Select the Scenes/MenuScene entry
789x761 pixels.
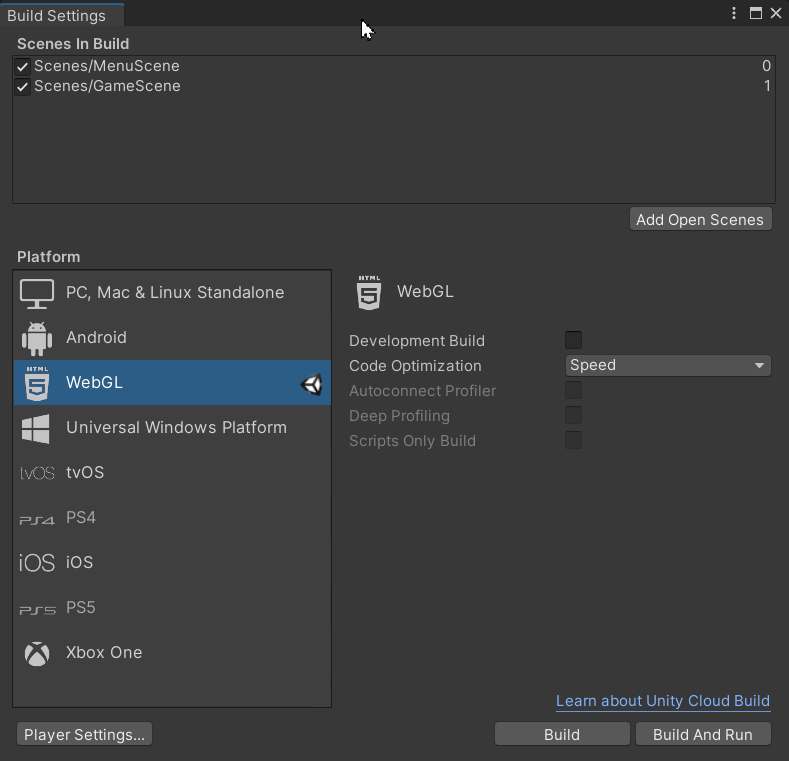tap(394, 66)
